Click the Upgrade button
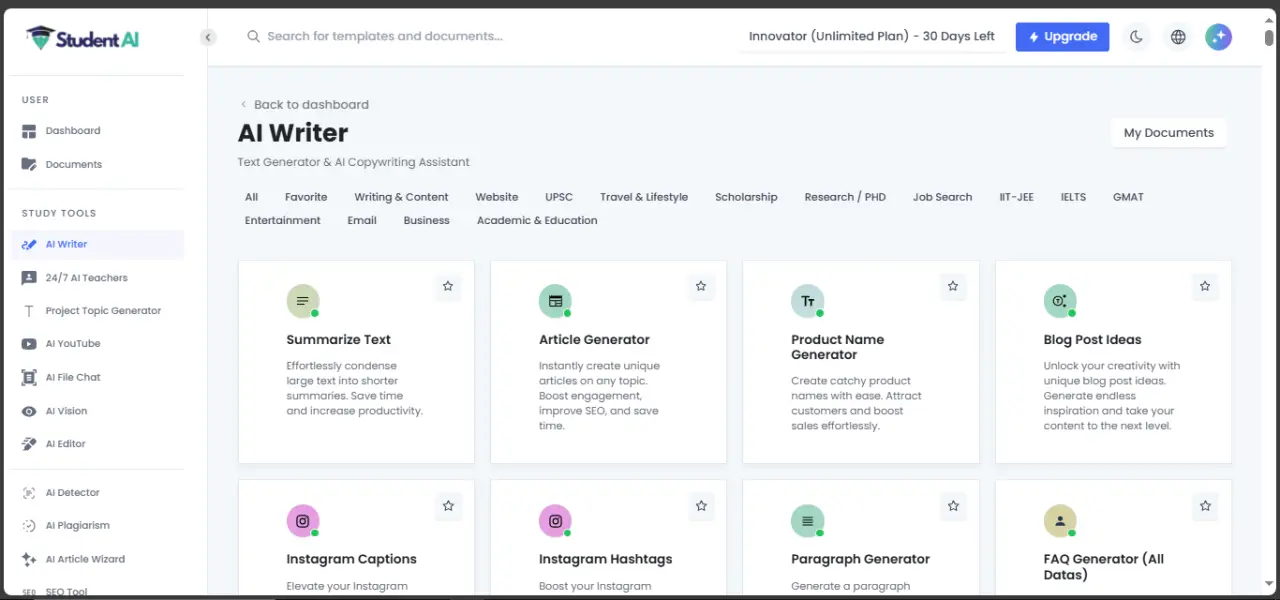 pyautogui.click(x=1062, y=37)
